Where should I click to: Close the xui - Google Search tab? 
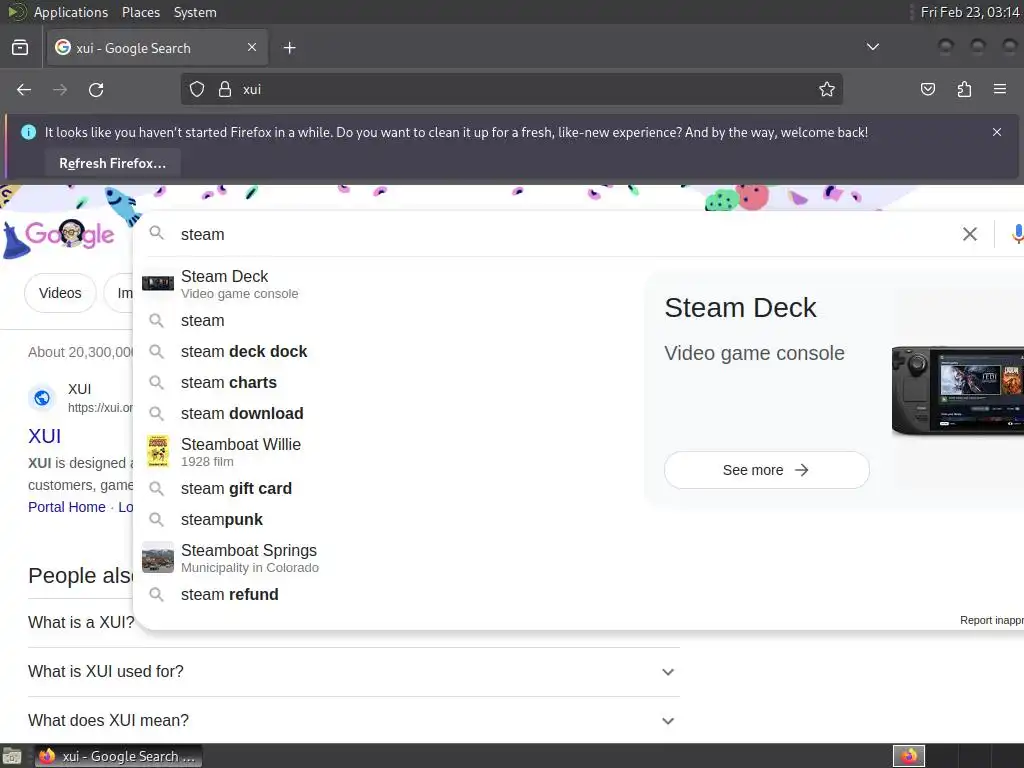[x=252, y=48]
